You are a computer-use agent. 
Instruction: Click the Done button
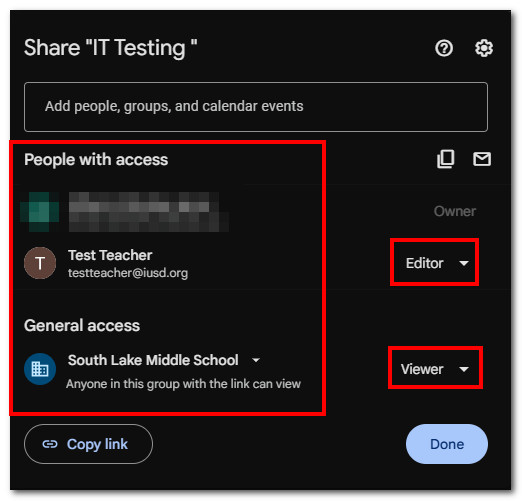click(447, 444)
